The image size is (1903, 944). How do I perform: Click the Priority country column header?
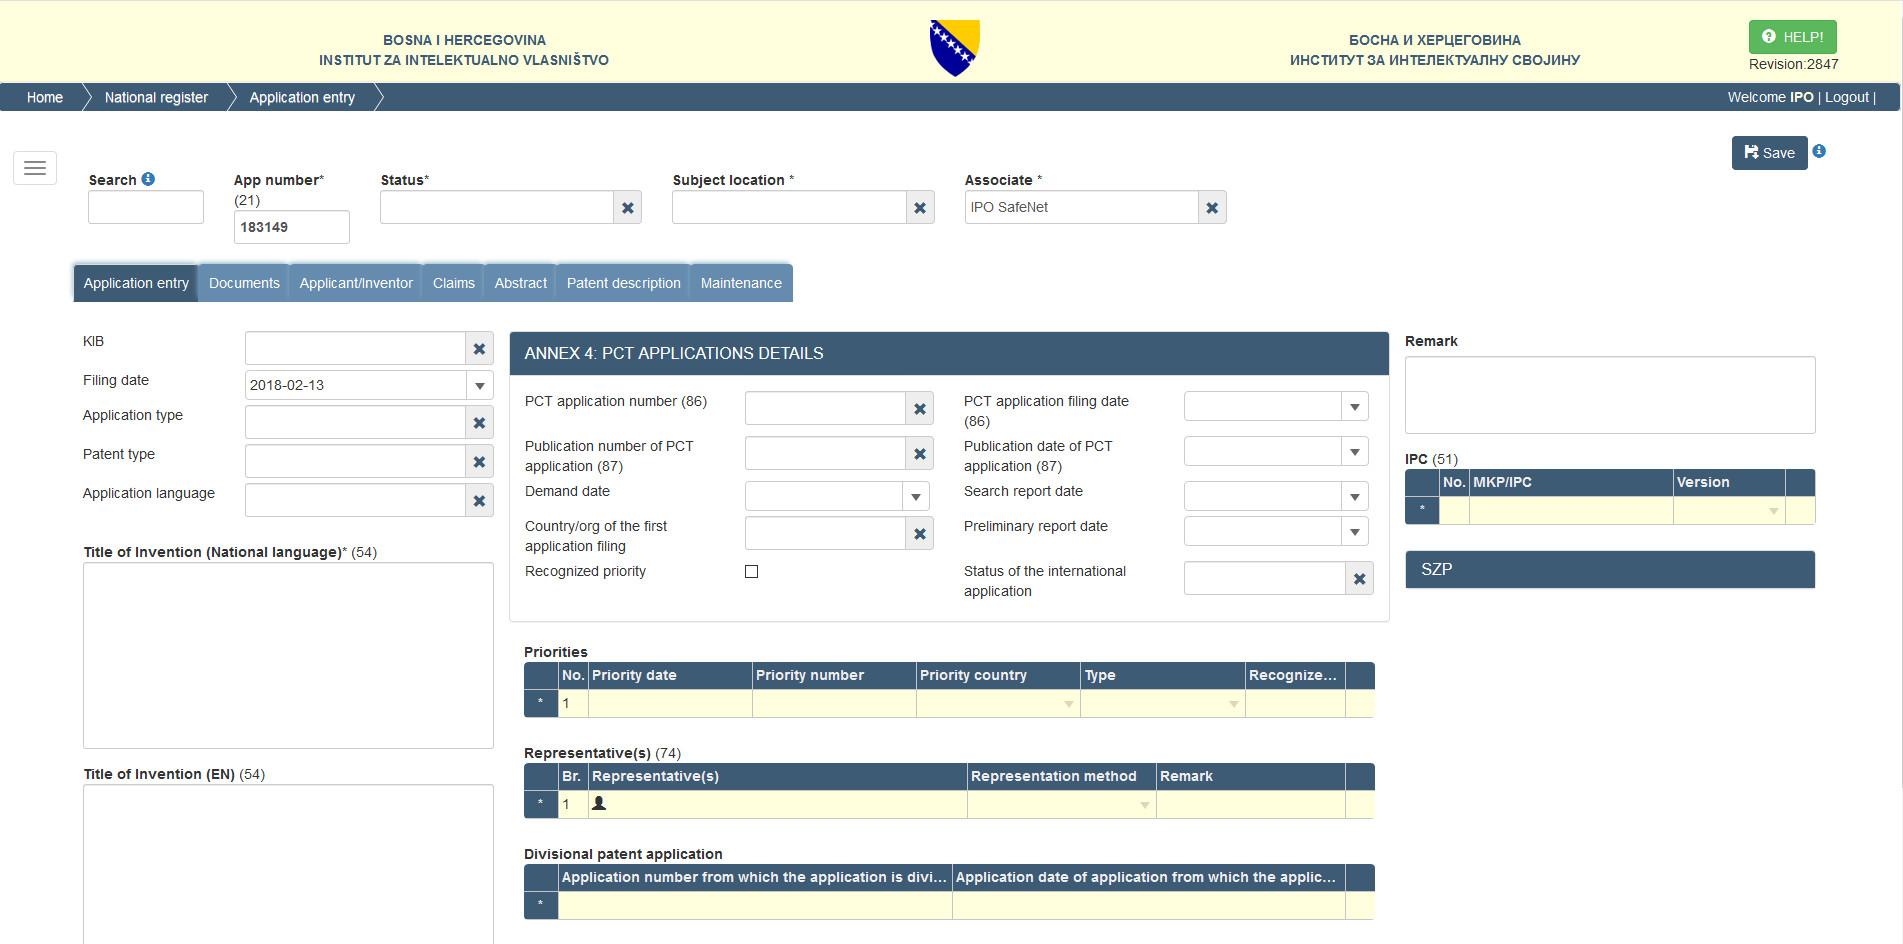pos(998,675)
